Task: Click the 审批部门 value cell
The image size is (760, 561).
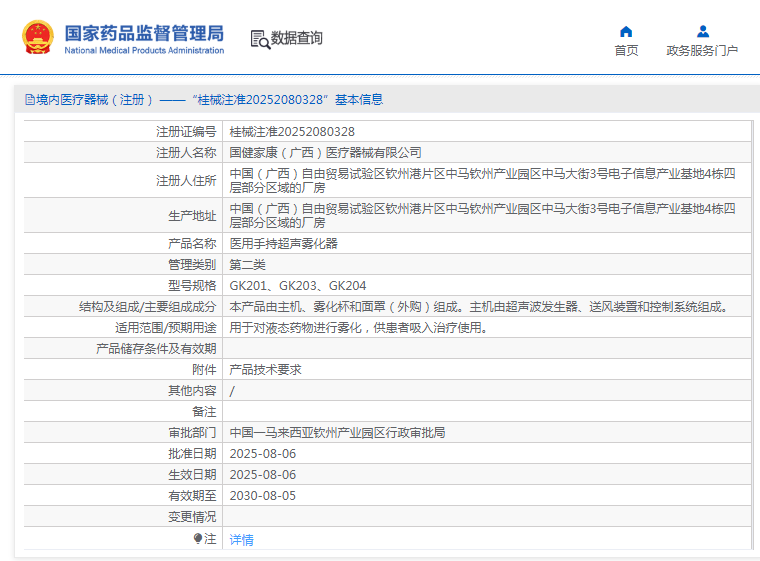Action: point(337,433)
